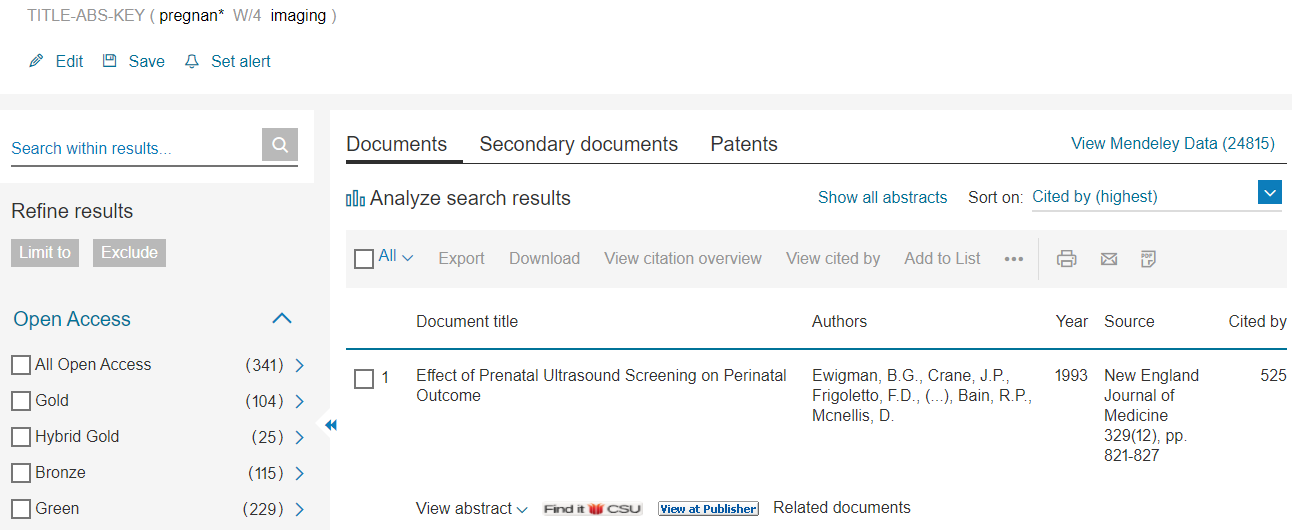This screenshot has width=1292, height=530.
Task: Click the View Mendeley Data link
Action: click(x=1173, y=143)
